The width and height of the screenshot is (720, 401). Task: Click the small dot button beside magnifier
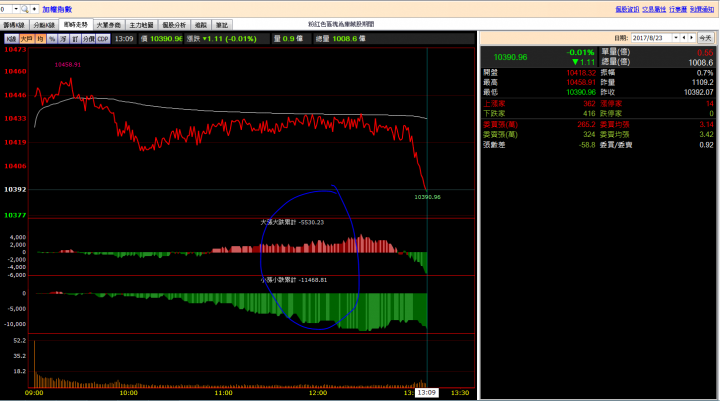[34, 9]
